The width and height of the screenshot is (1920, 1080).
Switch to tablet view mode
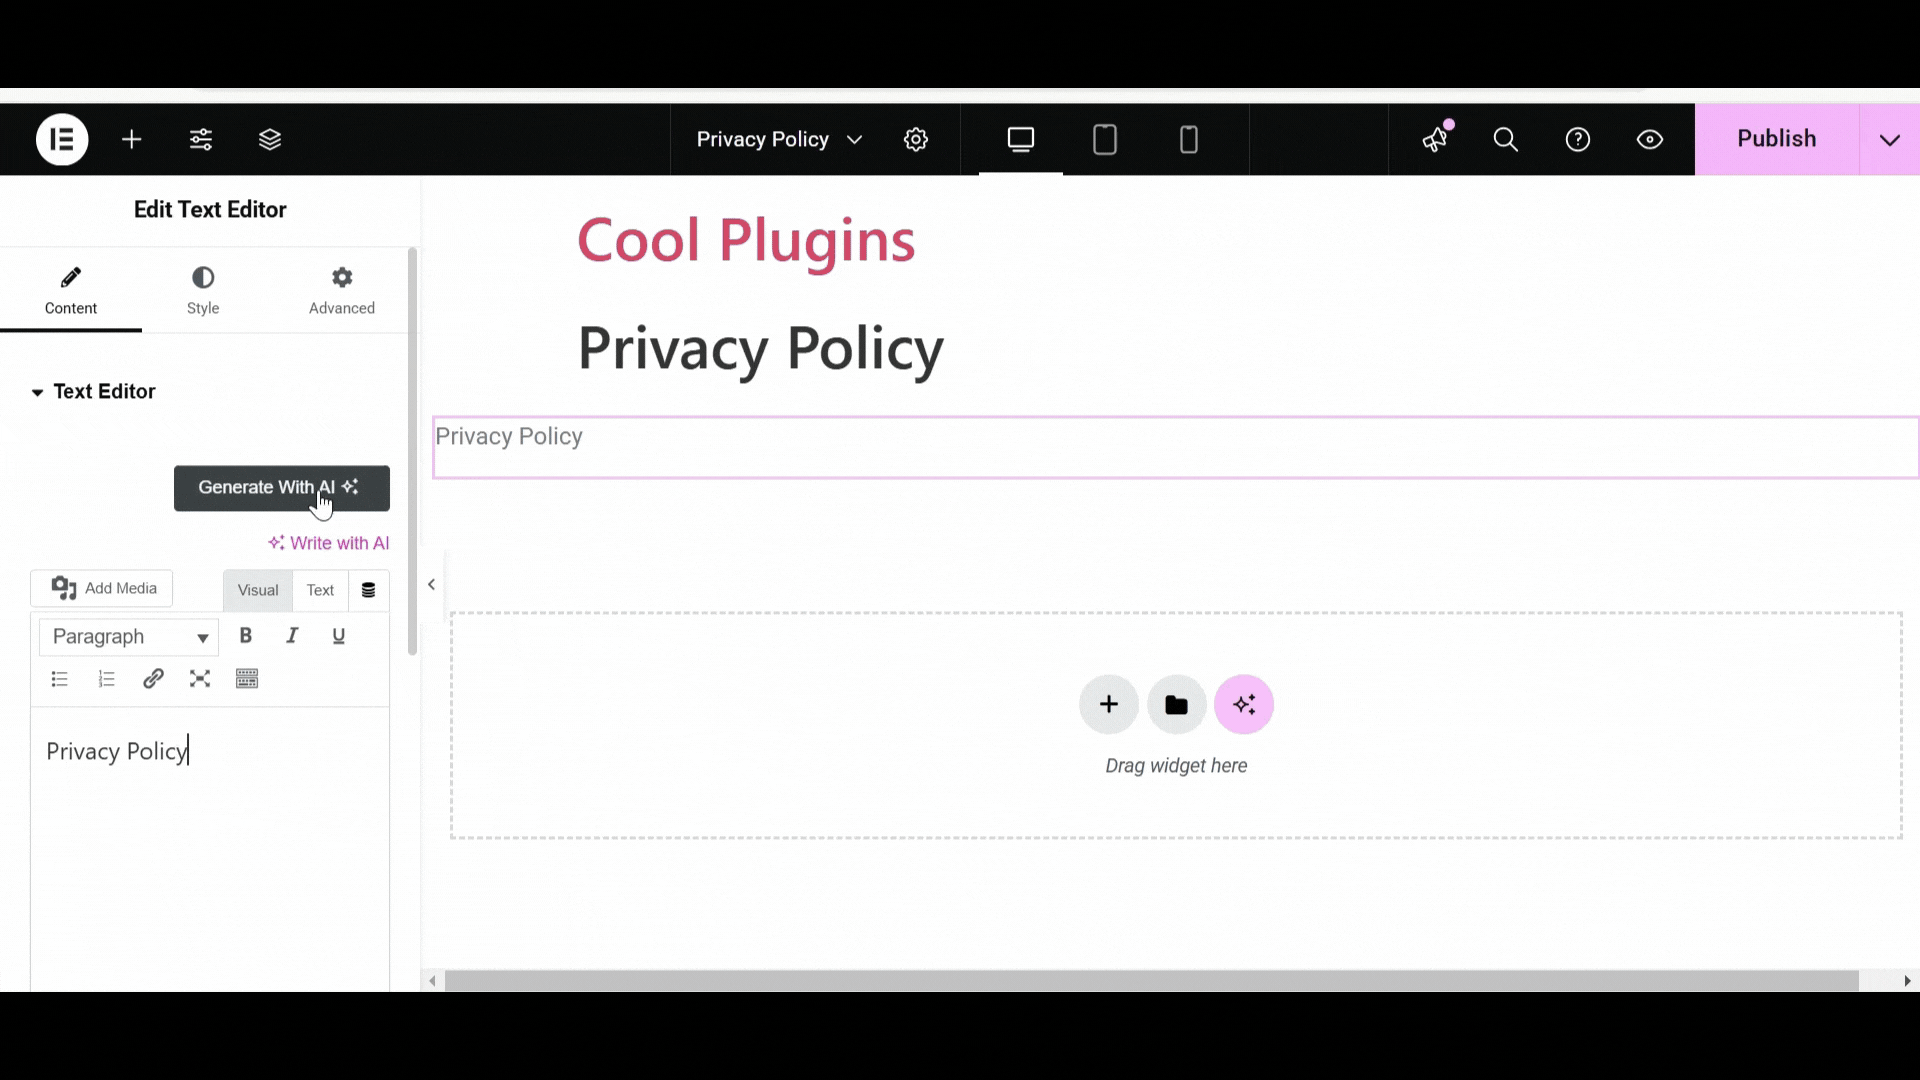coord(1105,140)
